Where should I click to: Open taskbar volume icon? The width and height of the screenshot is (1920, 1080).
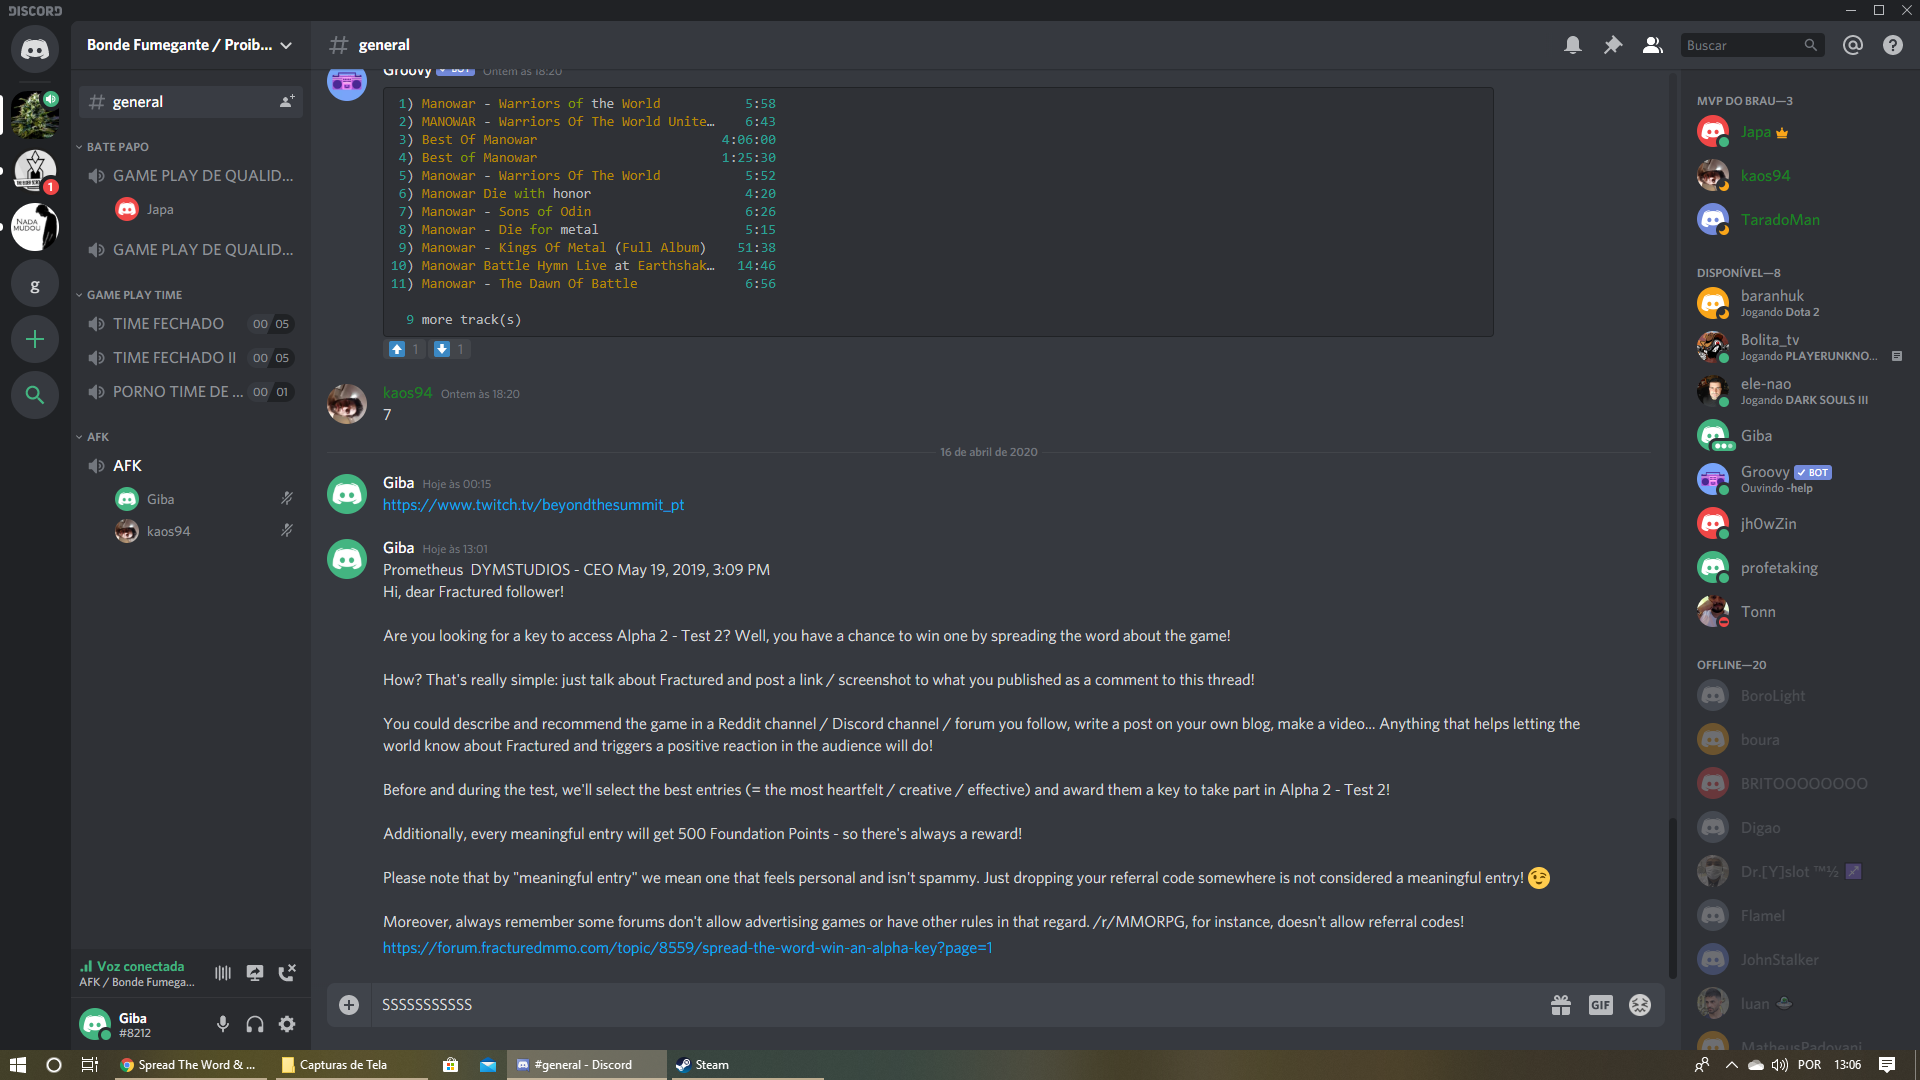[1780, 1065]
